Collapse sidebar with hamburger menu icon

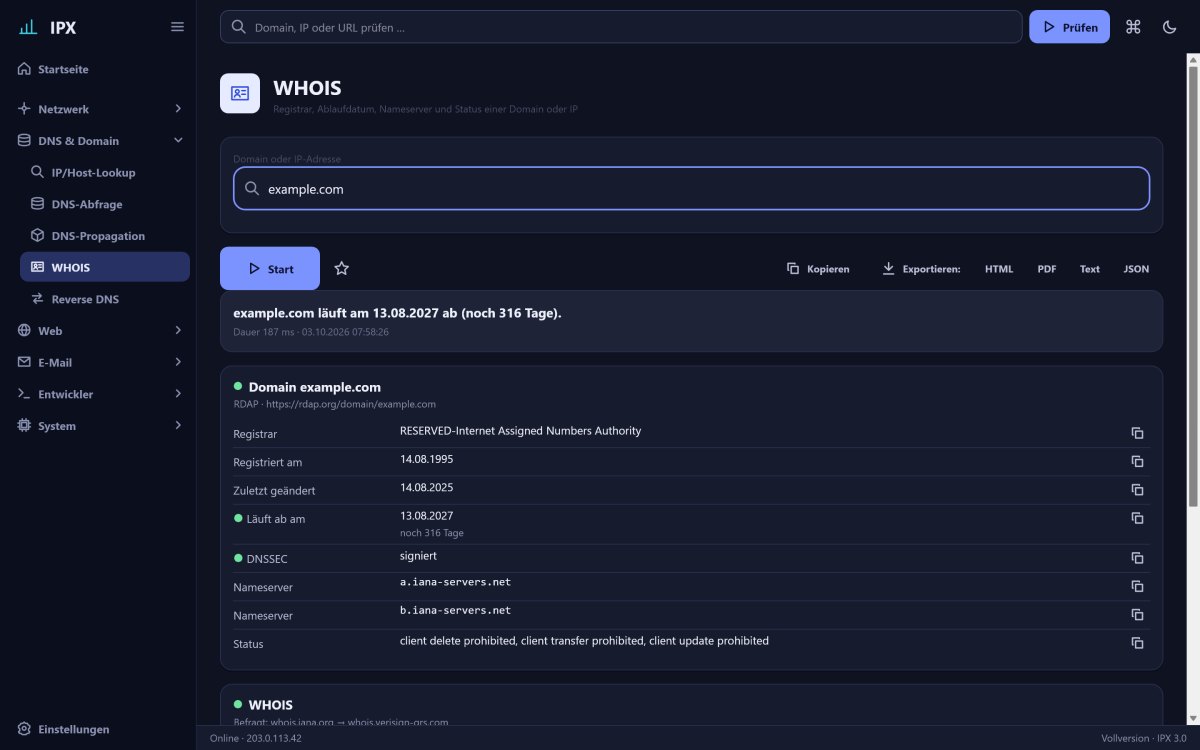pos(177,27)
